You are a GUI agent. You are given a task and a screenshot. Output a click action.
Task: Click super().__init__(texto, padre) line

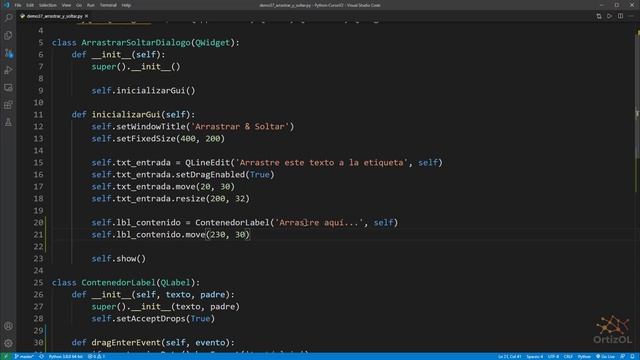click(165, 307)
